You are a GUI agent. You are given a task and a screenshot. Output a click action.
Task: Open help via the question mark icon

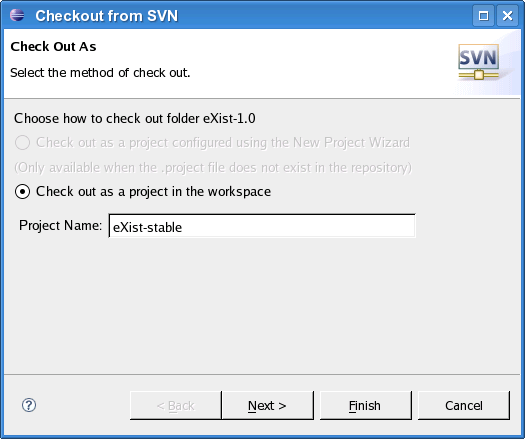pos(29,405)
